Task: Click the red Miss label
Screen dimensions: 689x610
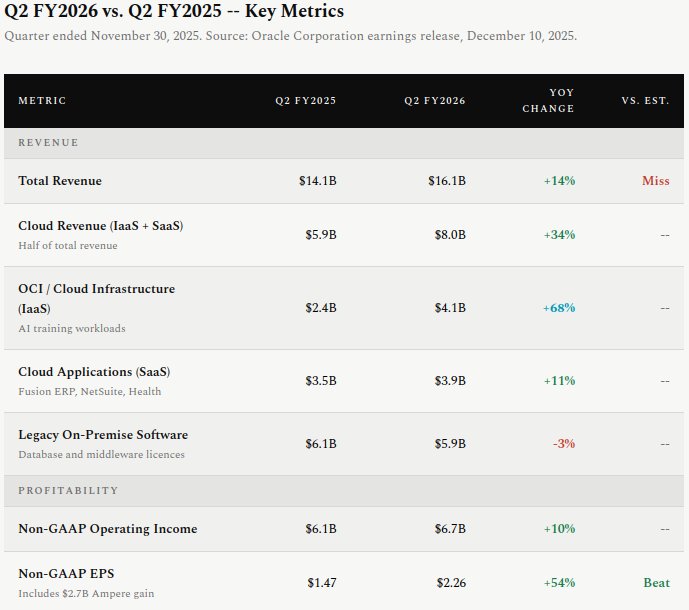Action: [656, 181]
